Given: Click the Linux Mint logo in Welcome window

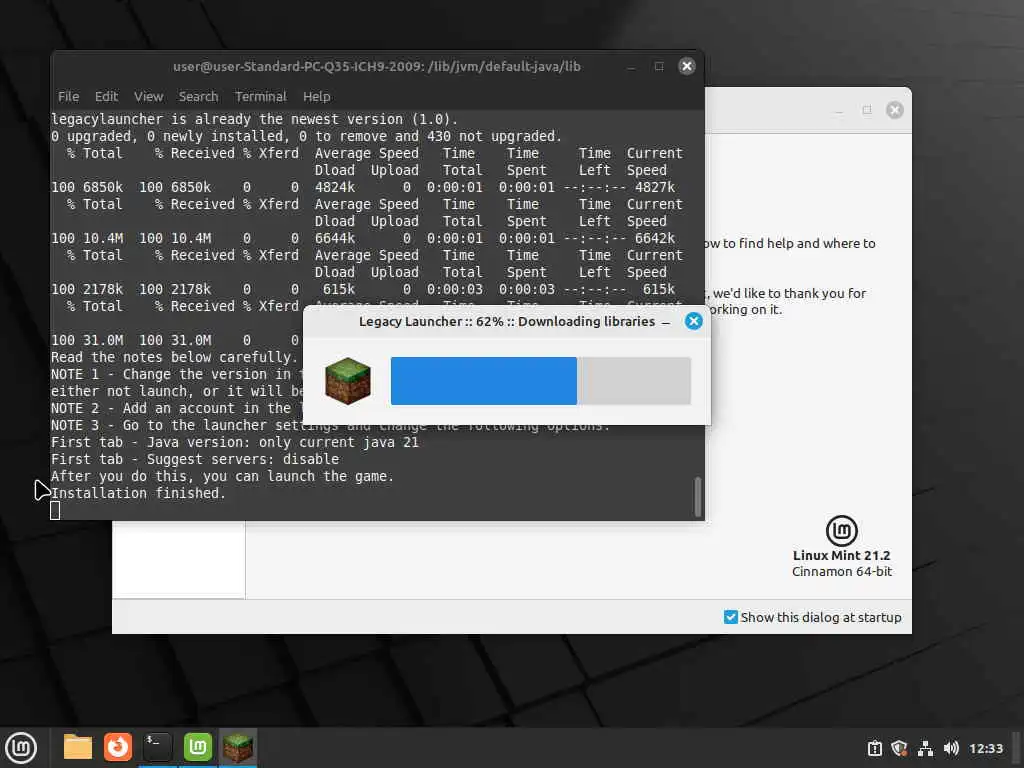Looking at the screenshot, I should point(841,530).
